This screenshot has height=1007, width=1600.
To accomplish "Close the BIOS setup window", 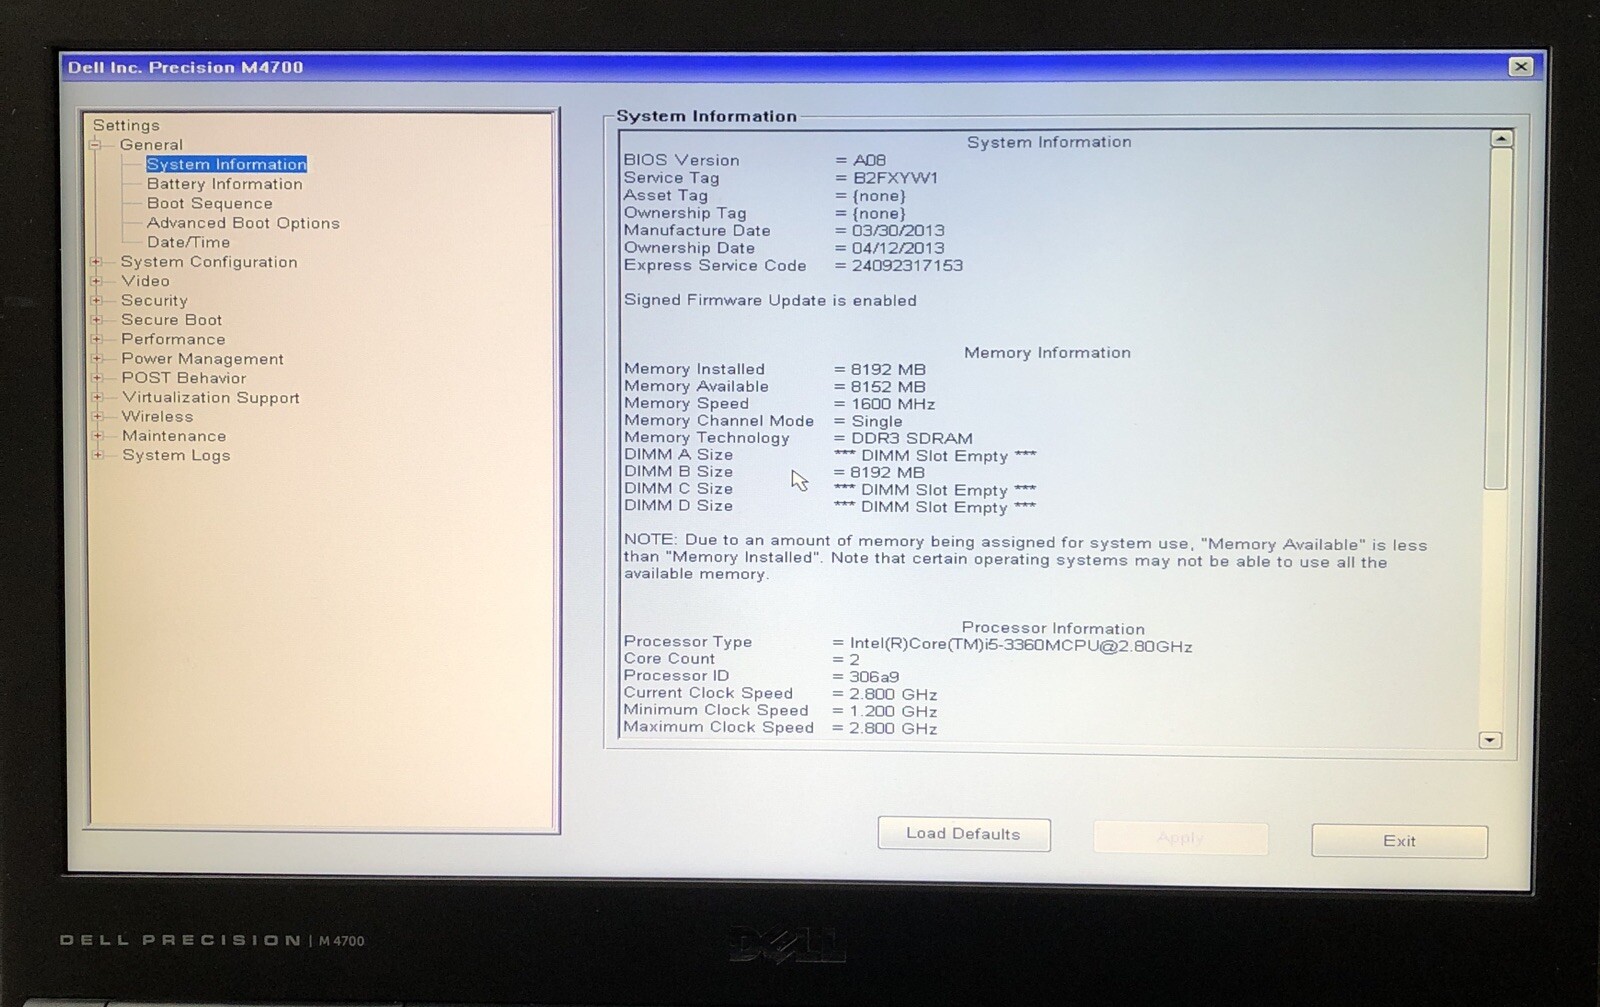I will click(x=1521, y=67).
